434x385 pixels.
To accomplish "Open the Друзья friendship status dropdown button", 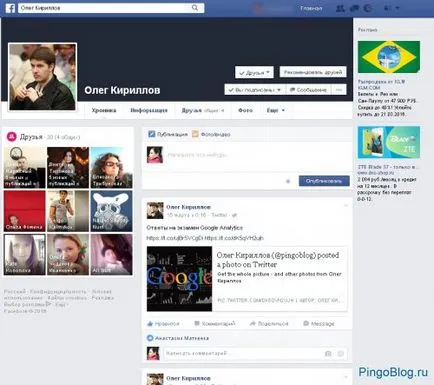I will pos(254,72).
